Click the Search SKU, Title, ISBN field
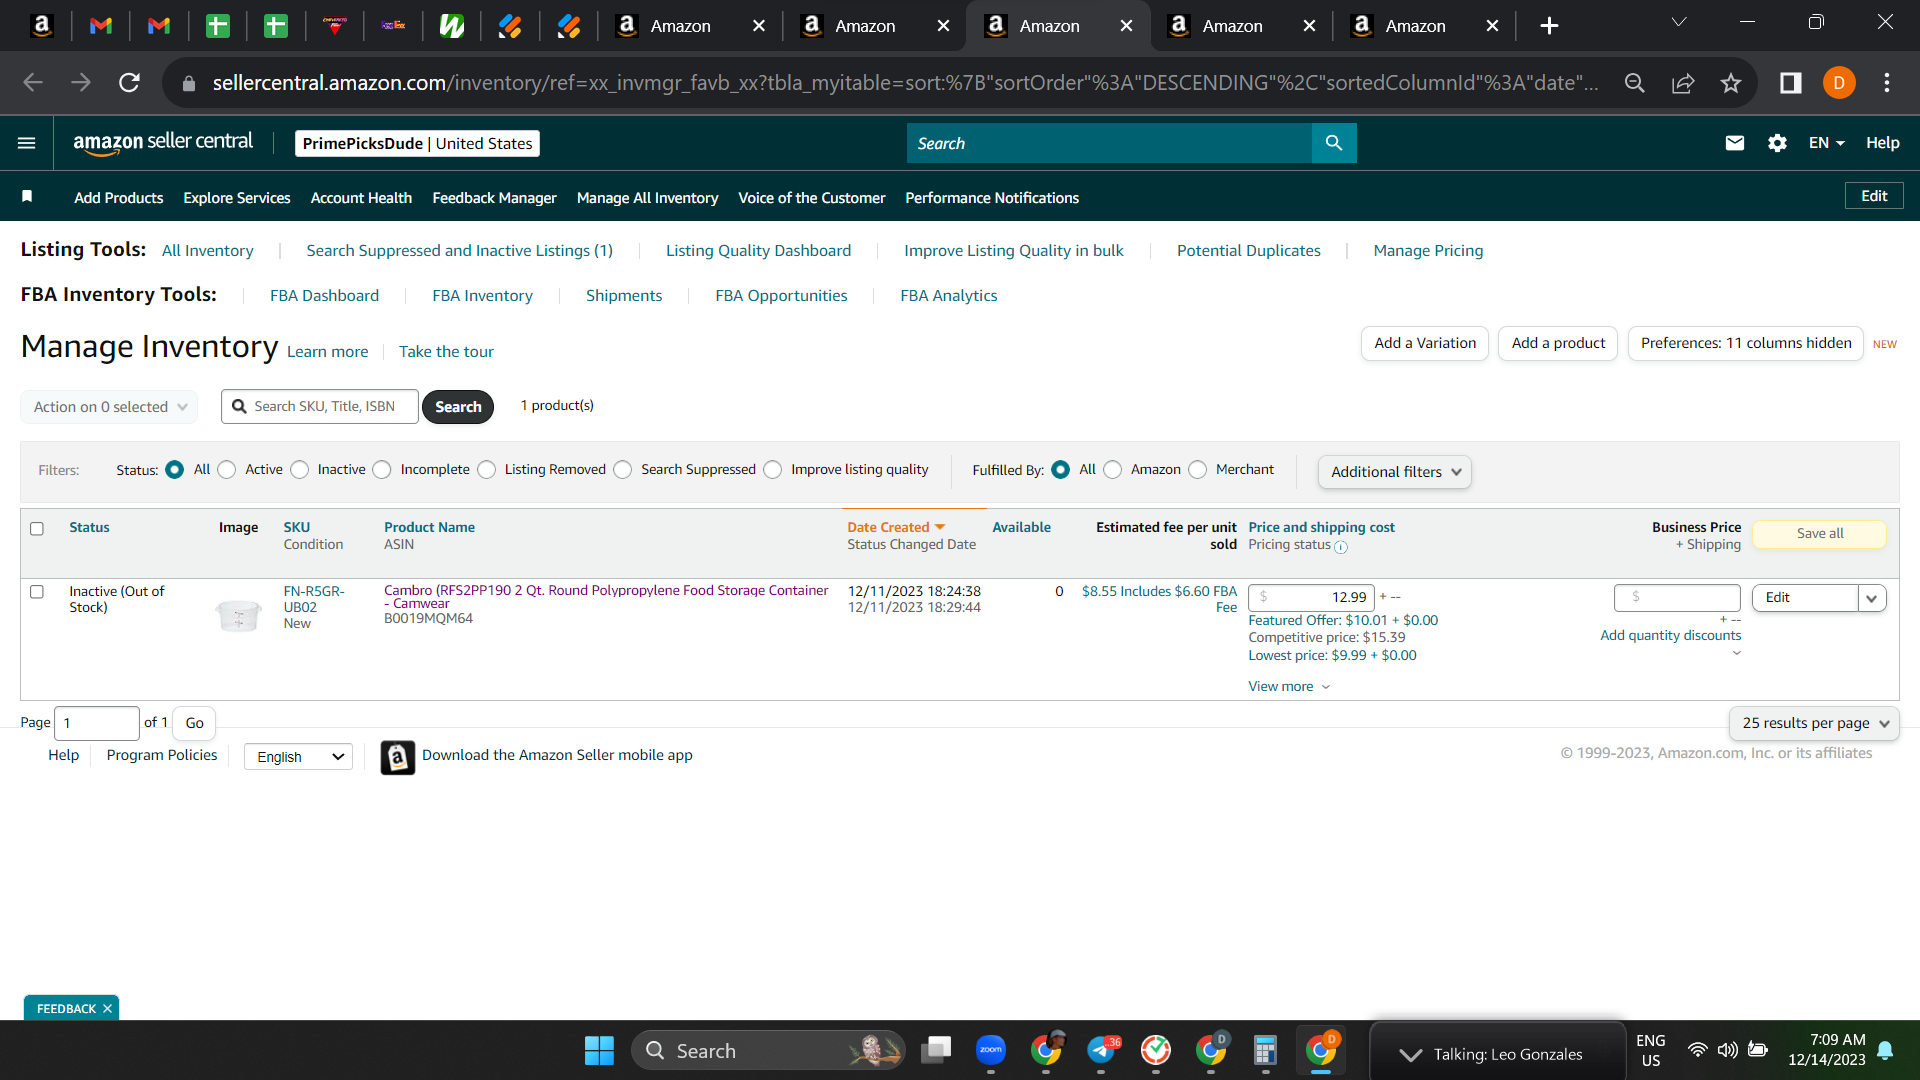The width and height of the screenshot is (1920, 1080). tap(320, 407)
